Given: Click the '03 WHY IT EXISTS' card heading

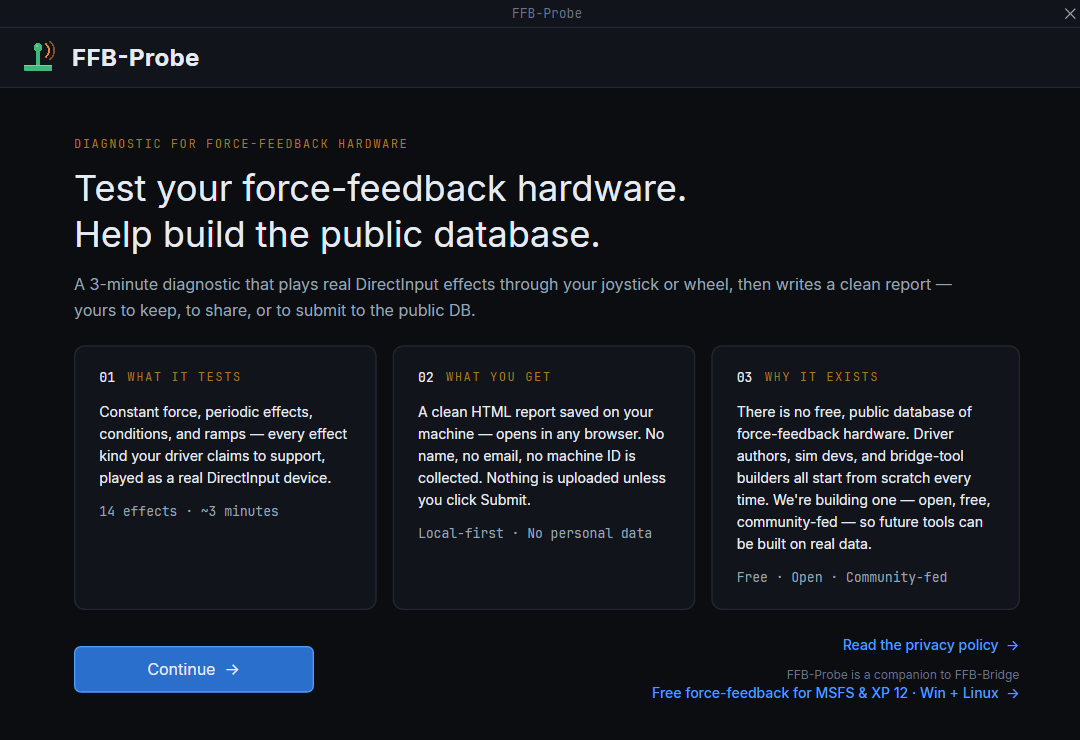Looking at the screenshot, I should click(x=807, y=377).
